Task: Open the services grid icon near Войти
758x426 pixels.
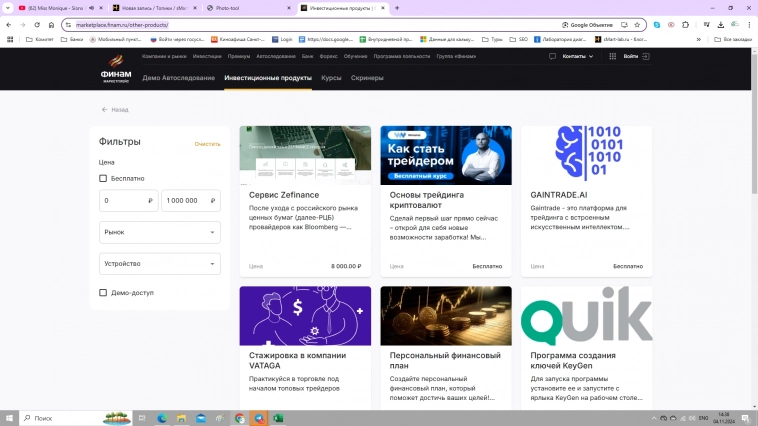Action: point(612,56)
